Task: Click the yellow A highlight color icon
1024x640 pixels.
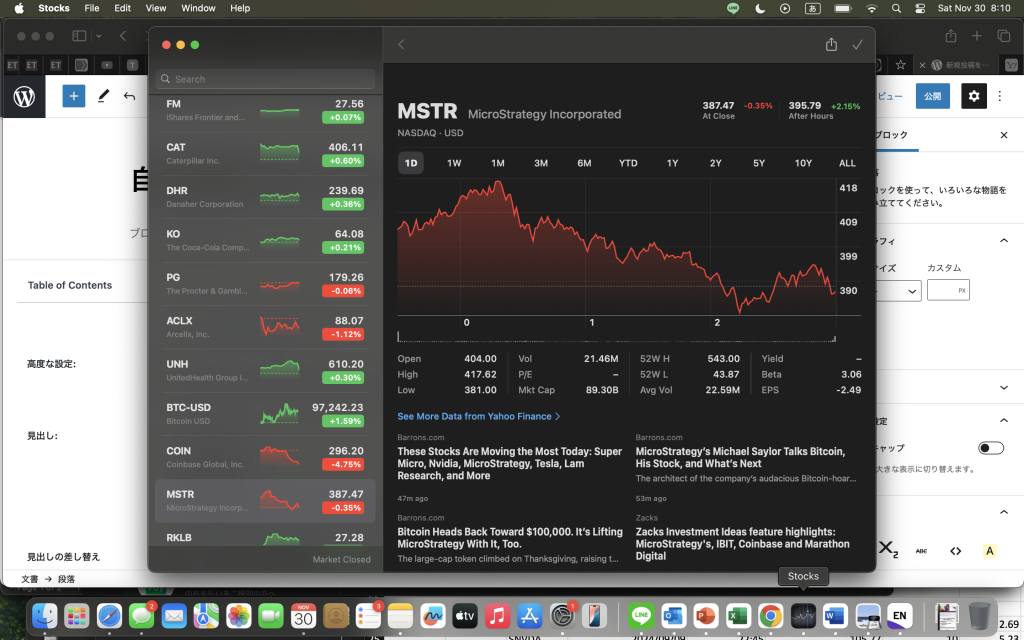Action: (989, 551)
